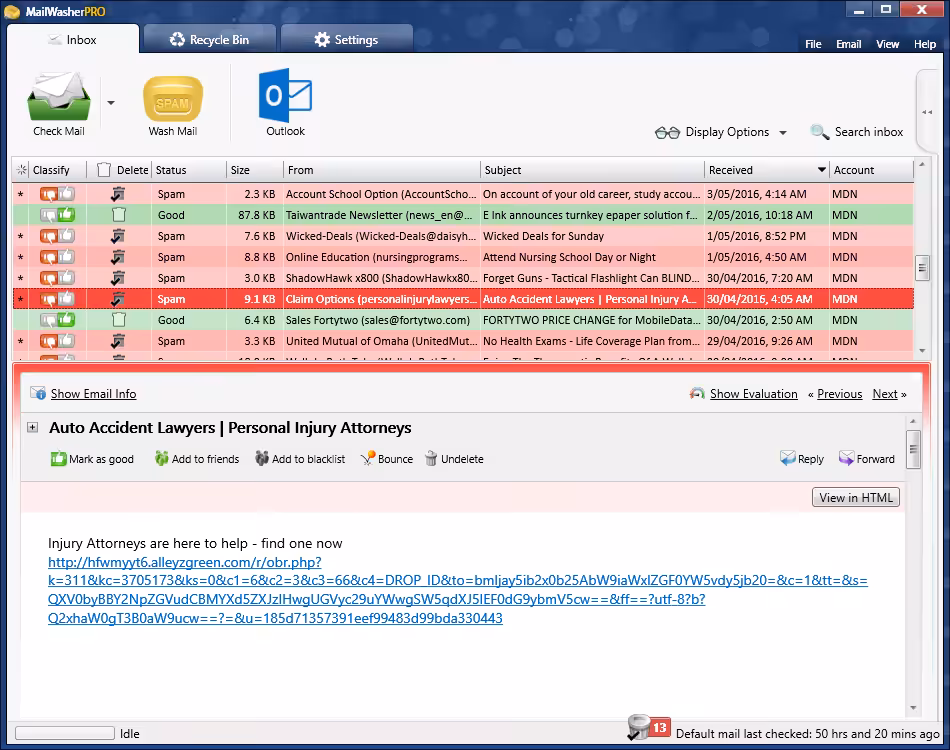Switch to the Recycle Bin tab

(x=209, y=40)
